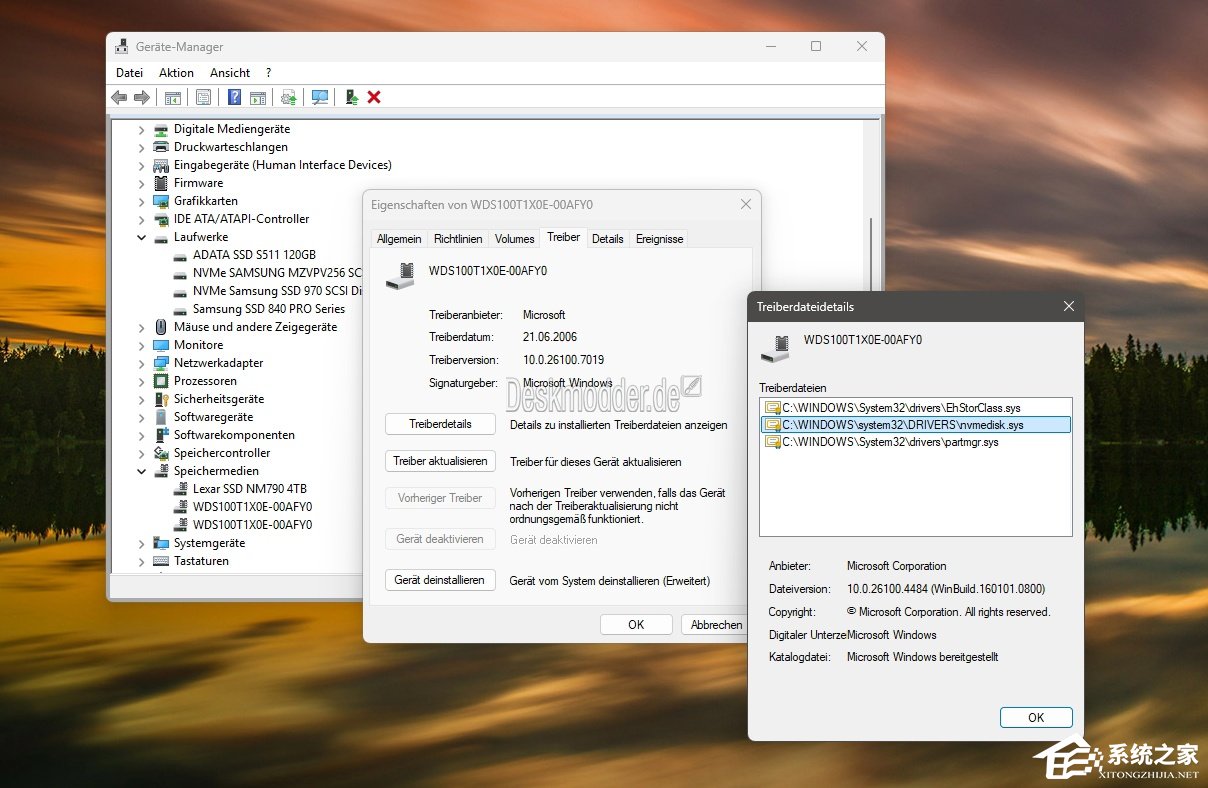This screenshot has height=788, width=1208.
Task: Switch to the Volumes tab
Action: 514,238
